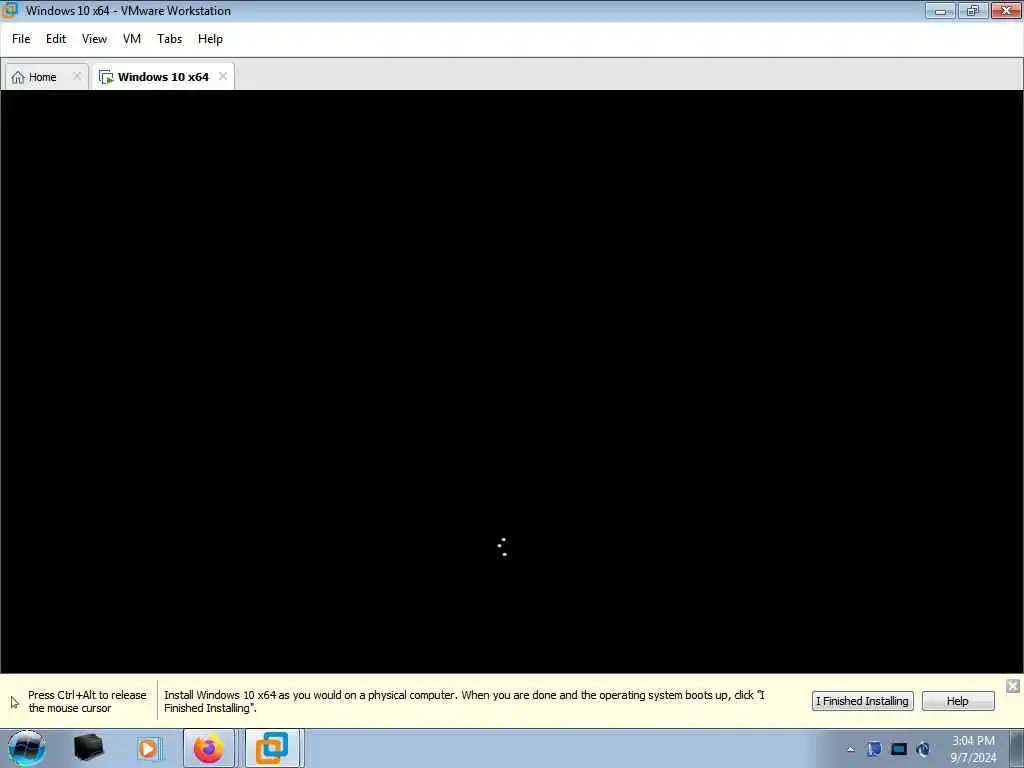
Task: Show hidden system tray icons
Action: click(x=850, y=750)
